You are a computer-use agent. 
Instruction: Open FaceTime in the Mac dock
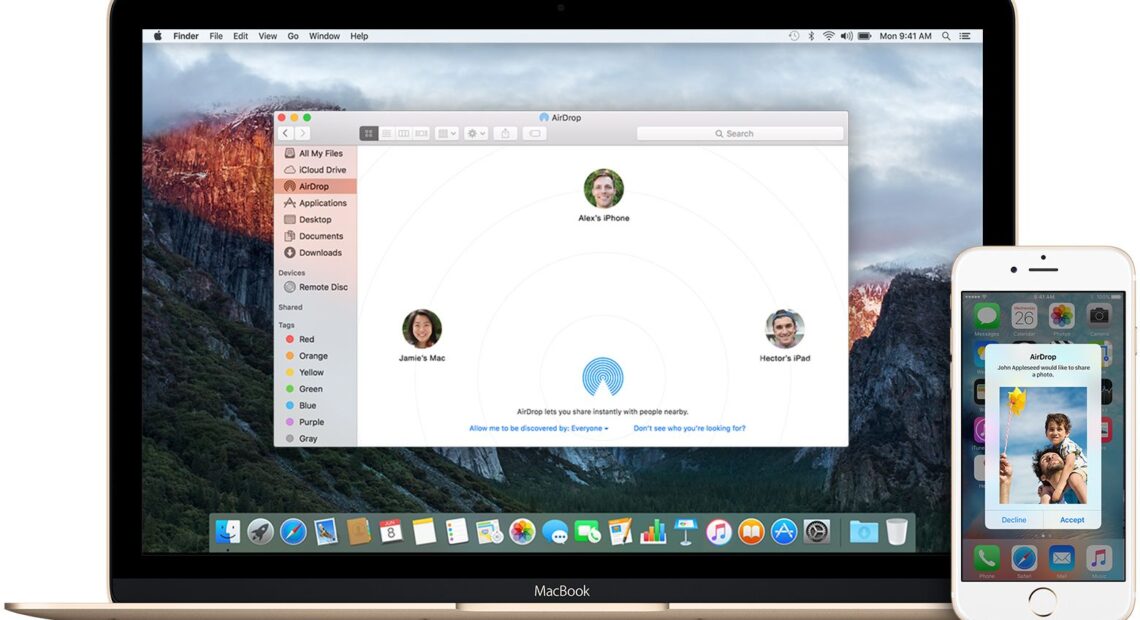587,532
